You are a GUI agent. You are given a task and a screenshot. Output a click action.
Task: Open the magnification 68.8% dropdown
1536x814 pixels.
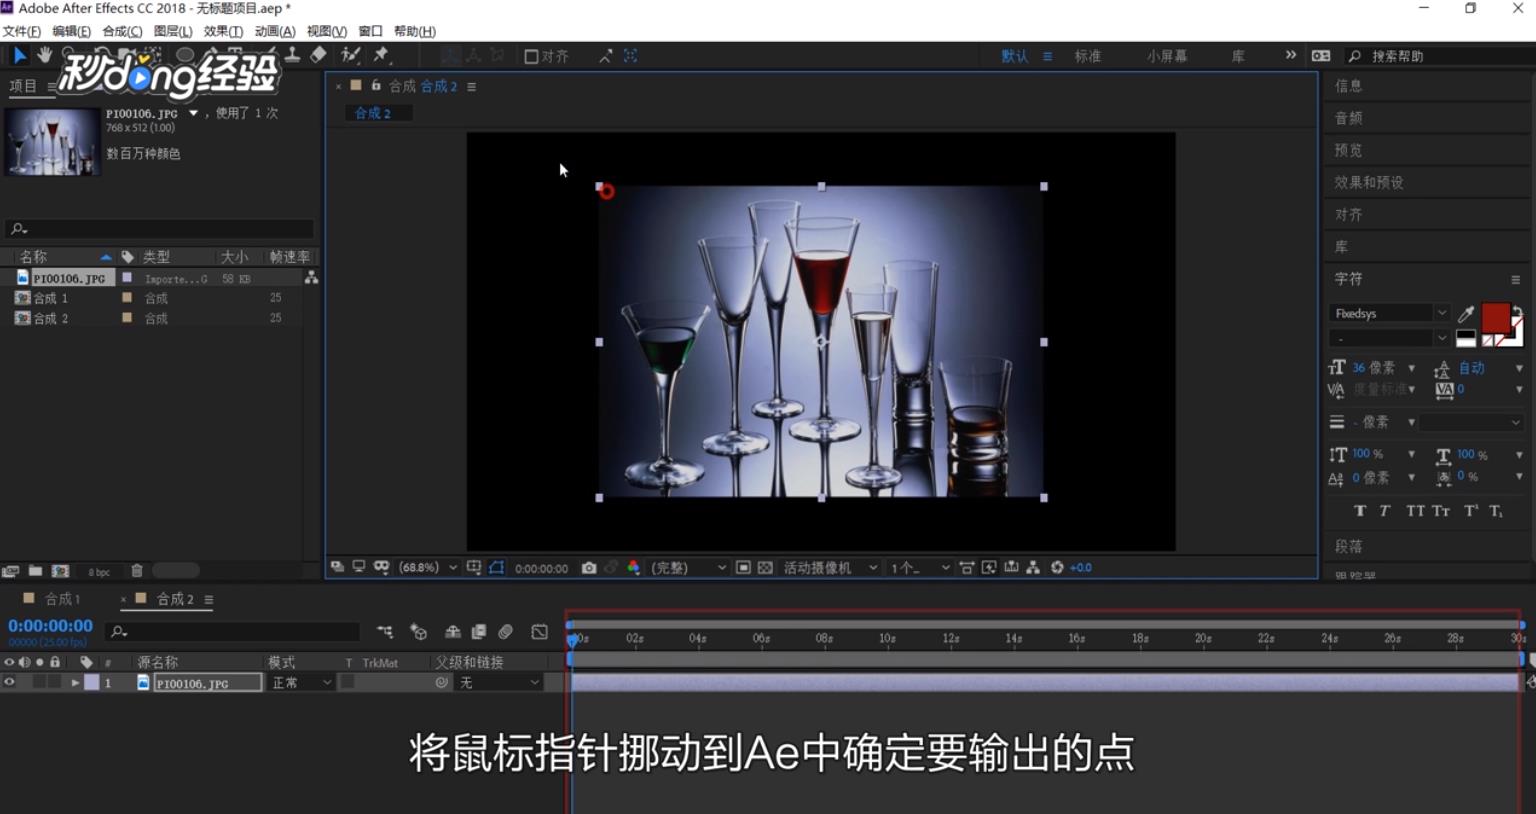coord(428,567)
